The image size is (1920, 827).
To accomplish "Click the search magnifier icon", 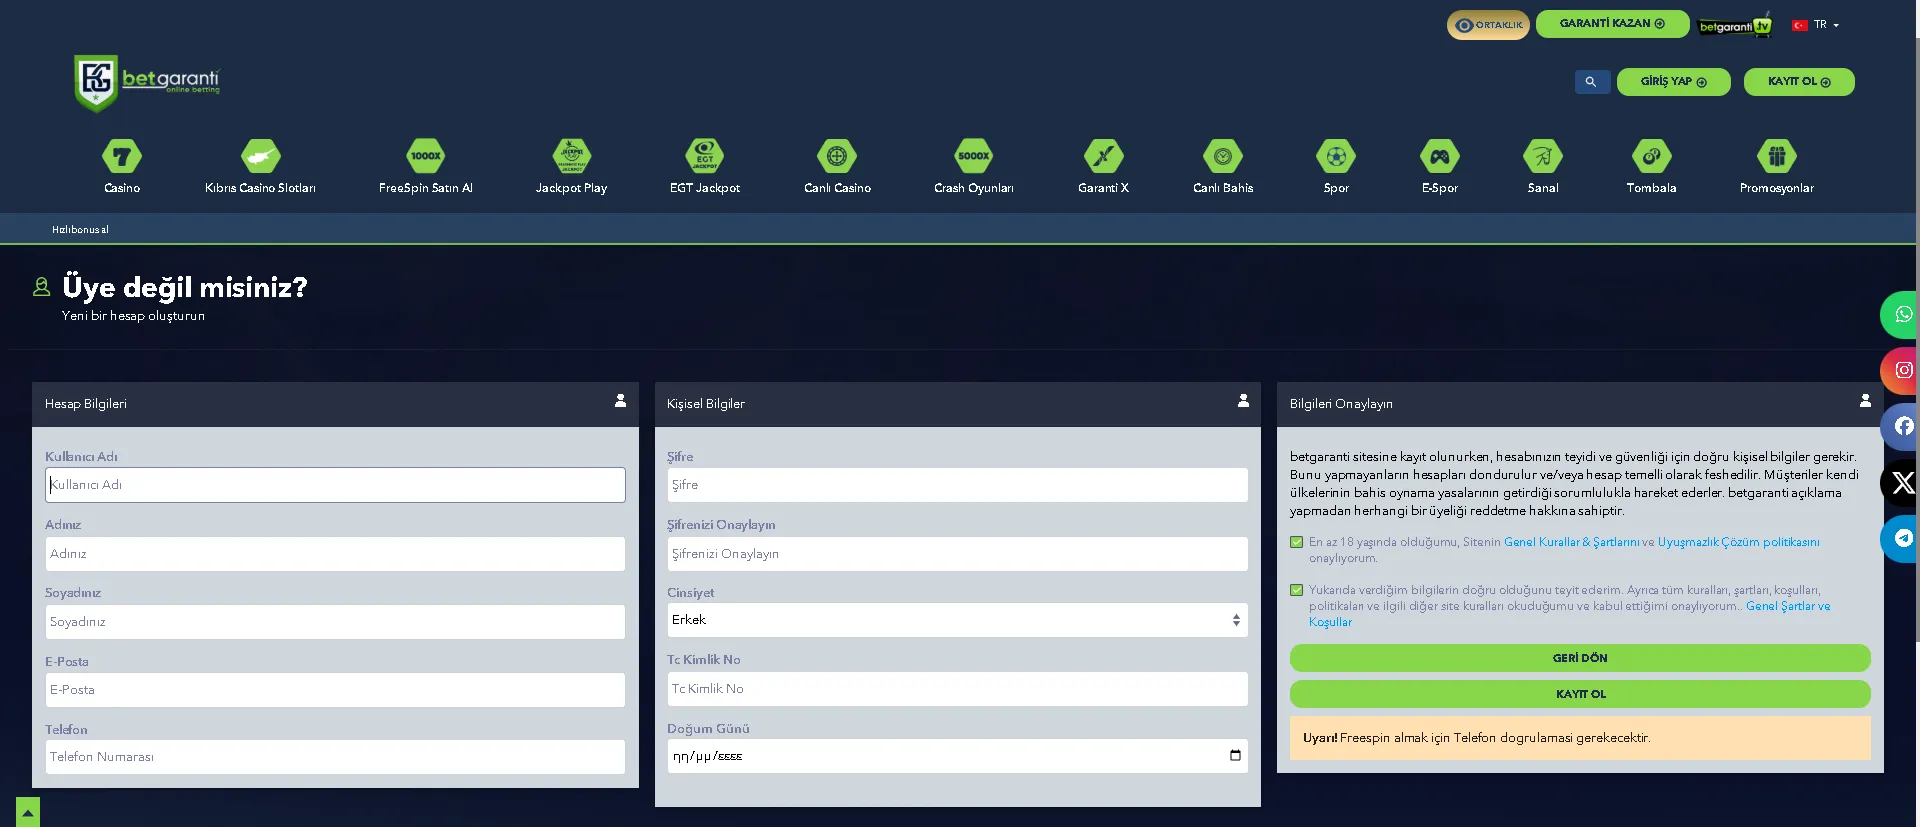I will [1591, 82].
